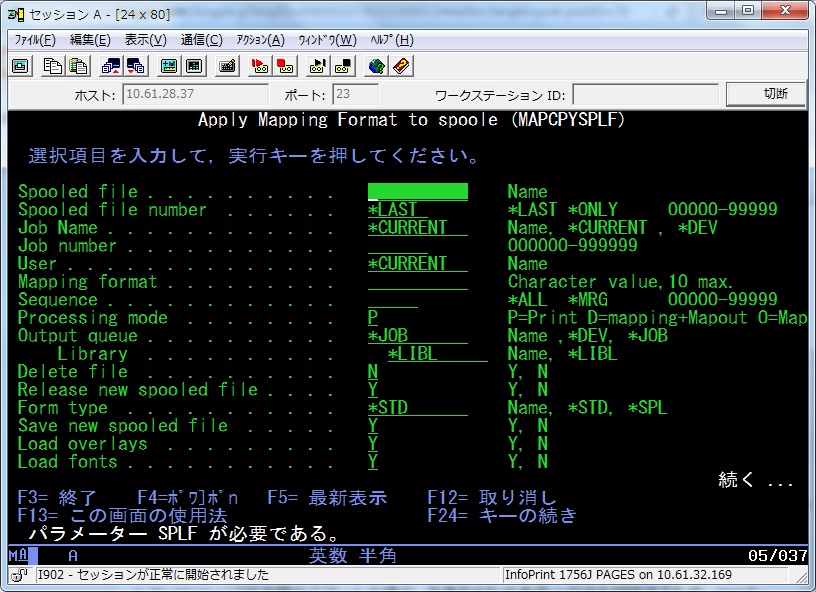Start macro recording with the red play icon
This screenshot has height=592, width=816.
point(260,66)
